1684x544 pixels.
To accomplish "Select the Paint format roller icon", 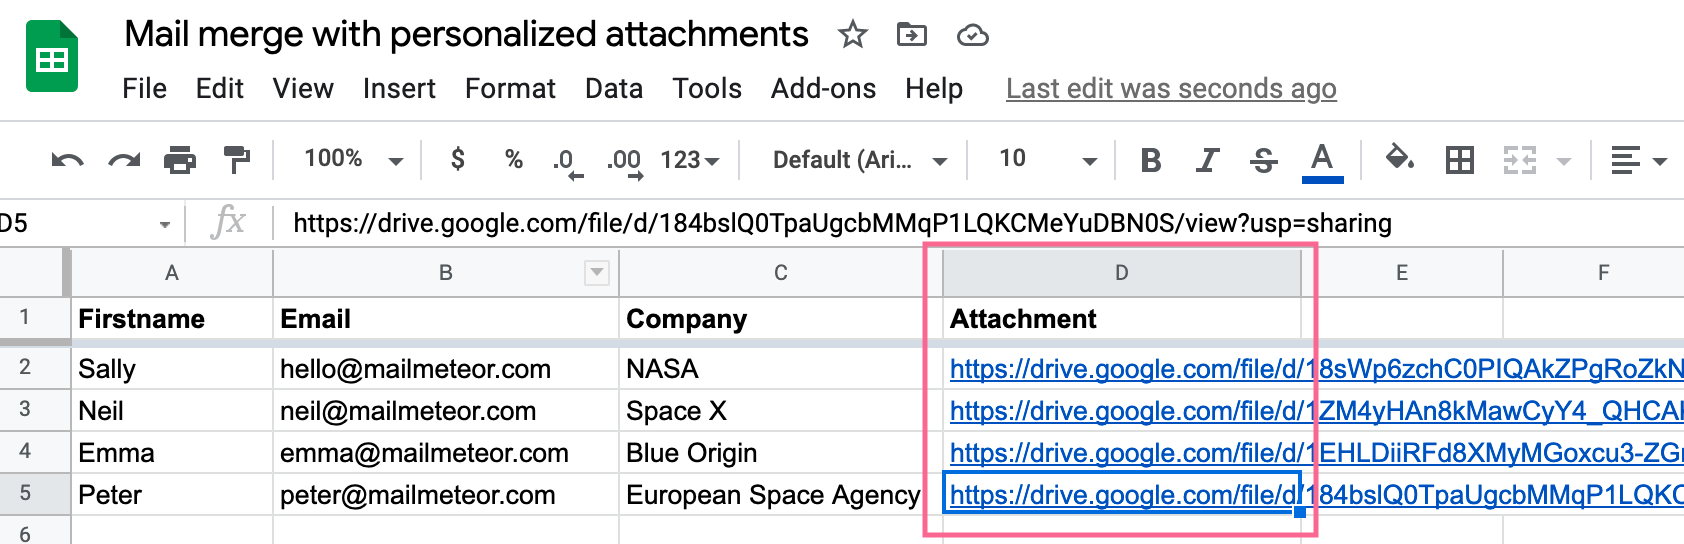I will tap(237, 160).
